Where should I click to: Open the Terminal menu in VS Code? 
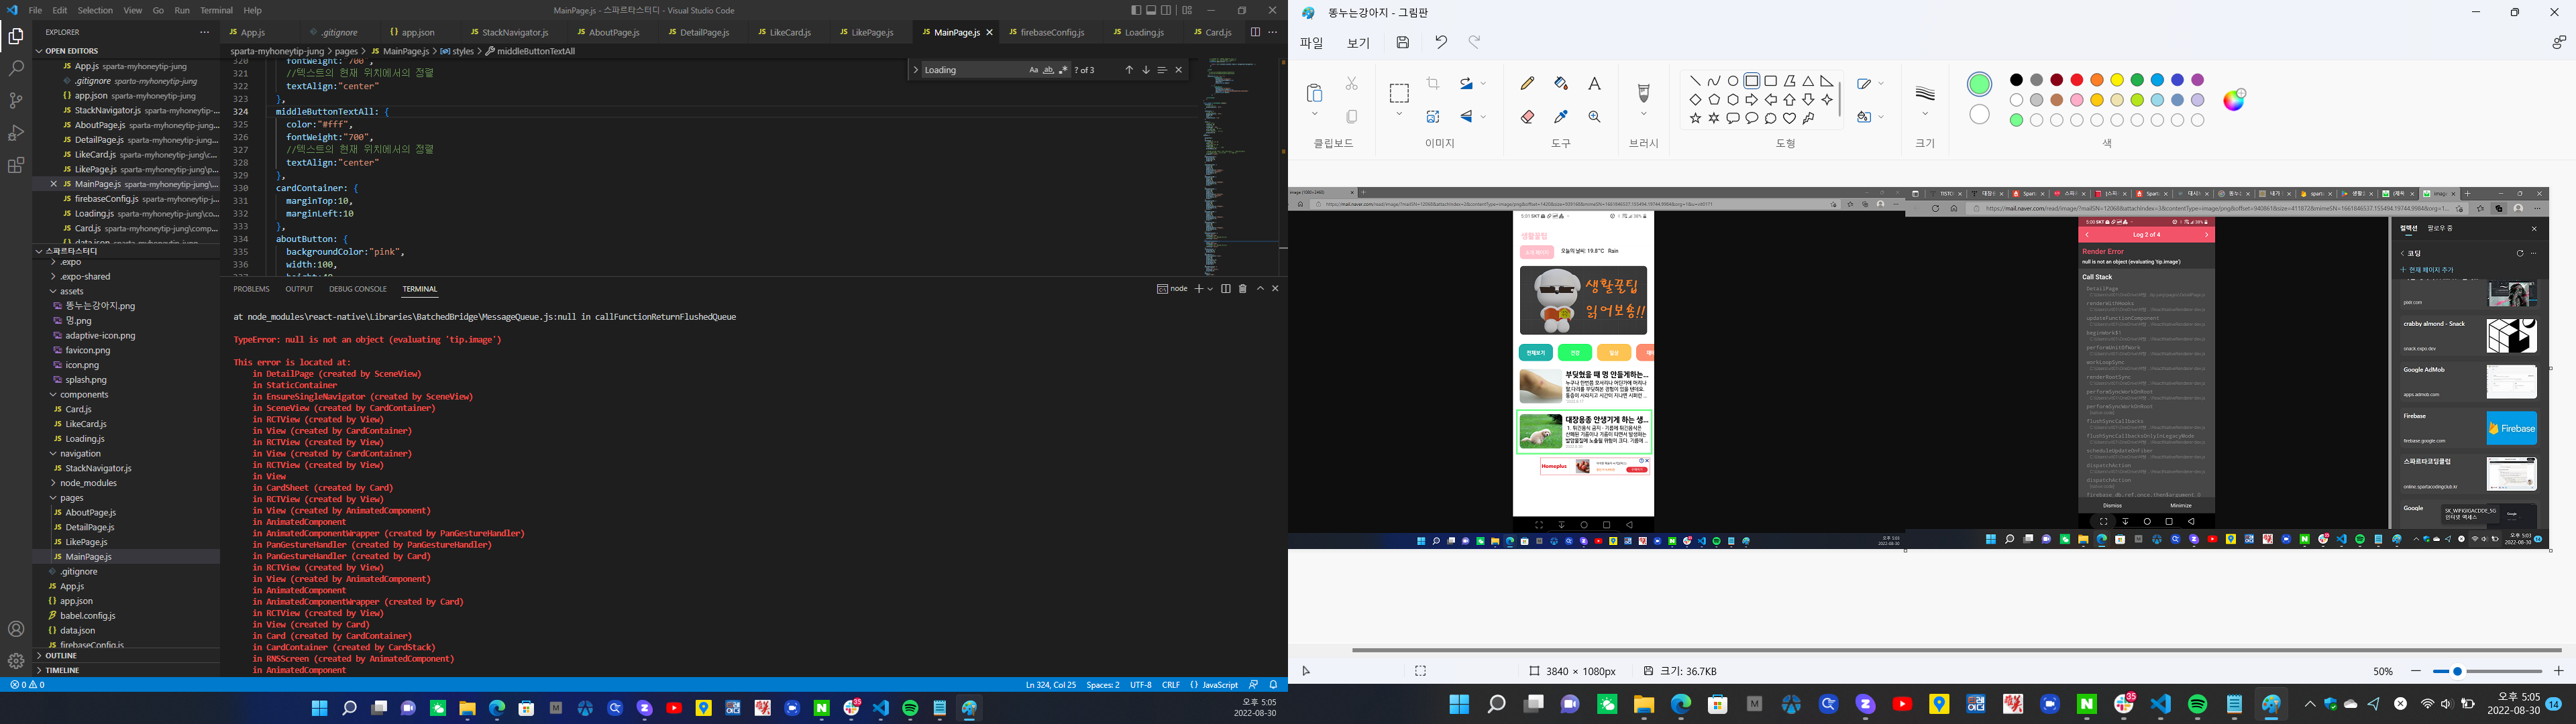click(x=216, y=10)
